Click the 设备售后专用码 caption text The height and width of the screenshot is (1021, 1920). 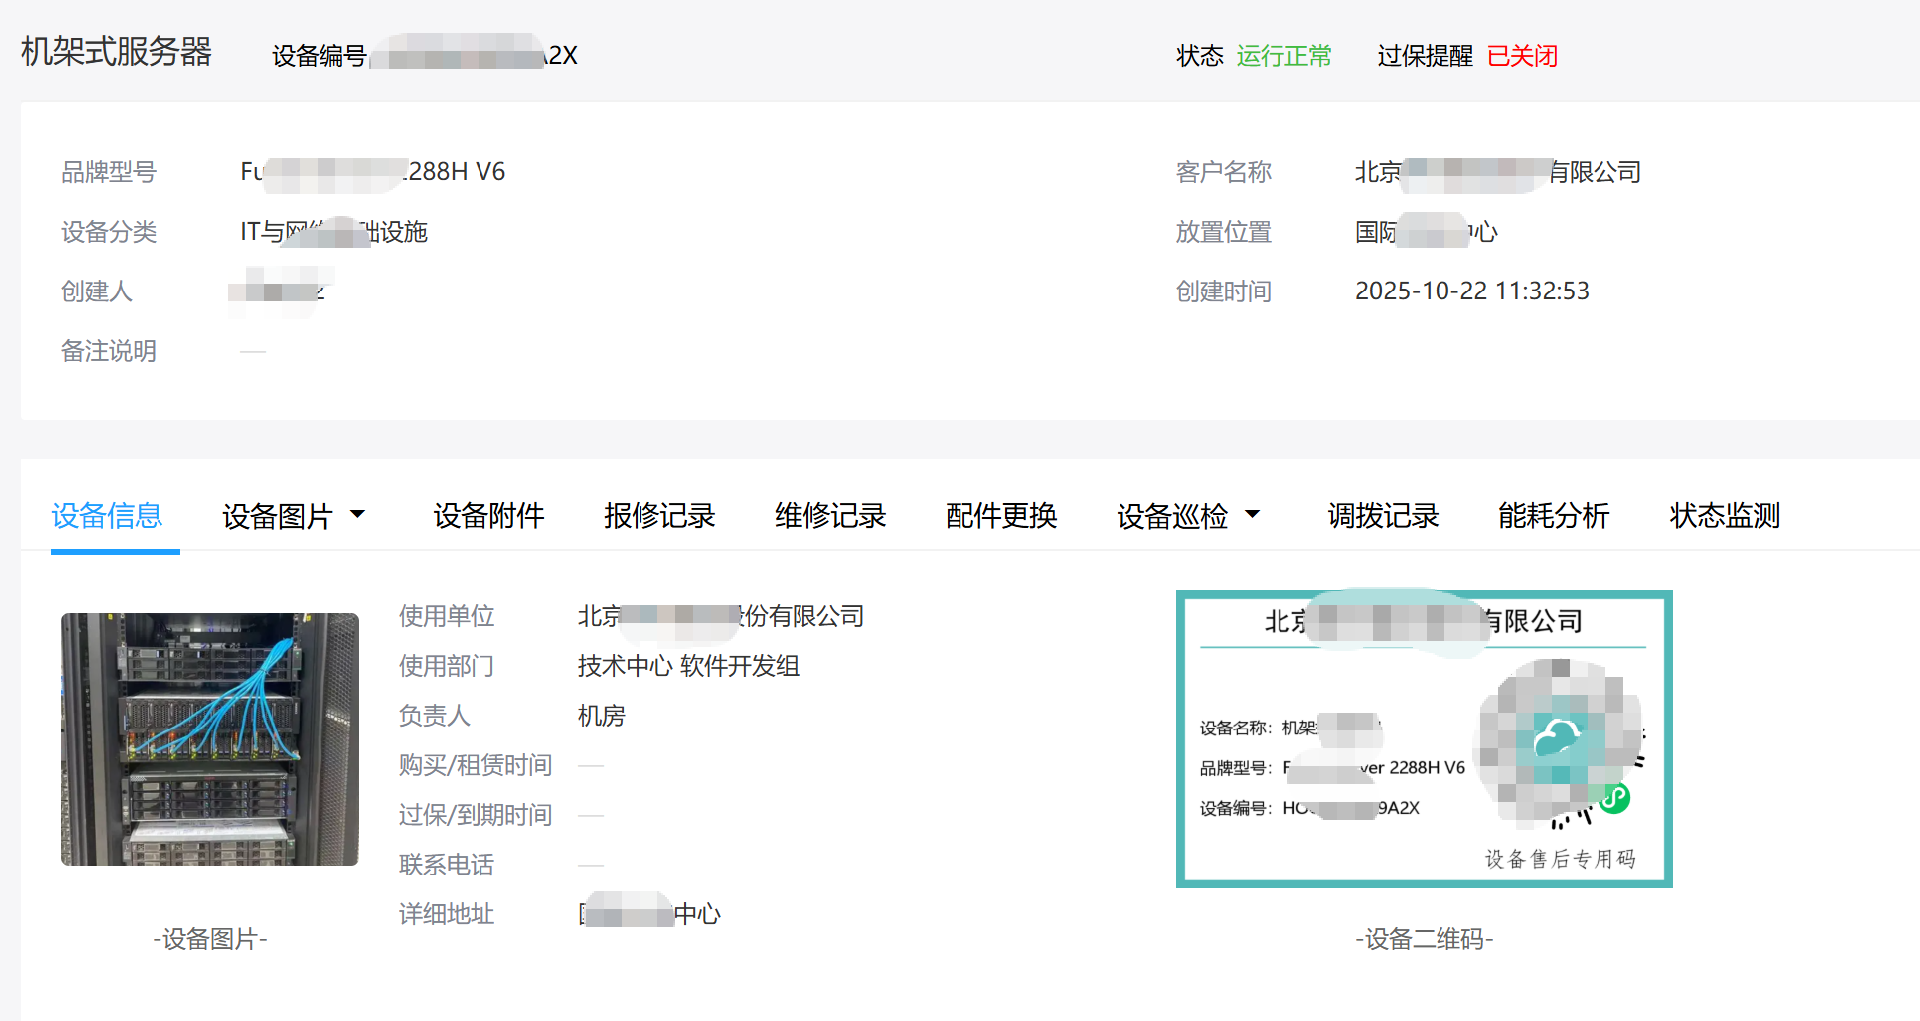click(1560, 859)
